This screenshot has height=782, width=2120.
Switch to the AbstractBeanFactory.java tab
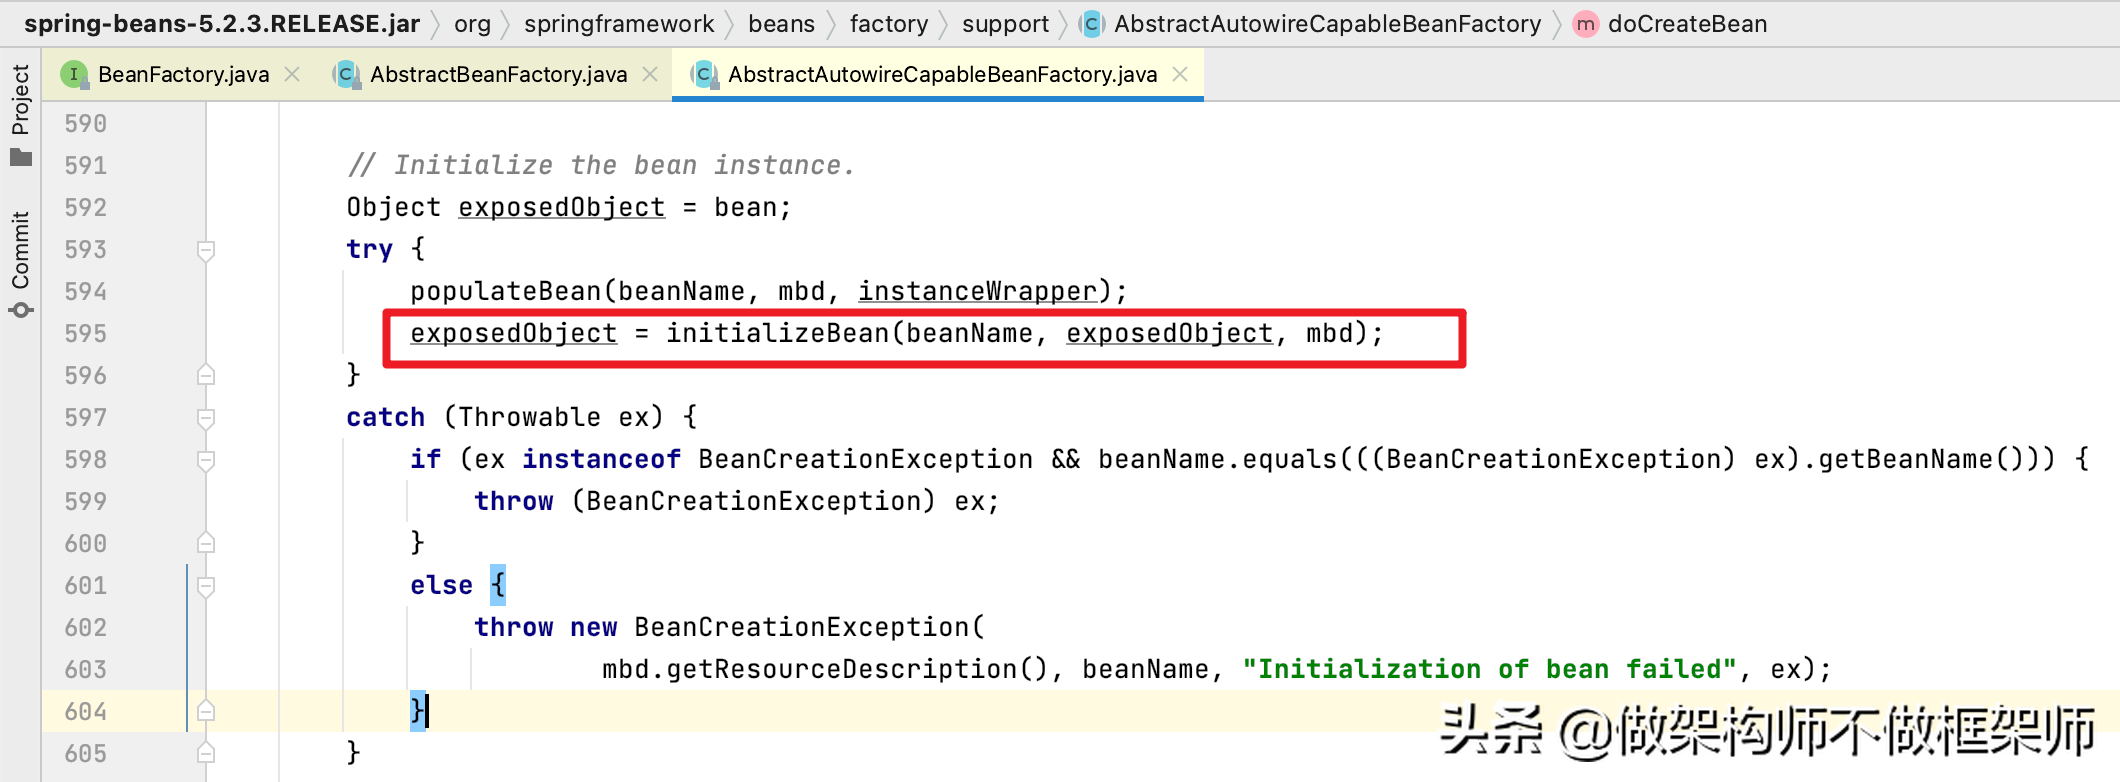498,75
